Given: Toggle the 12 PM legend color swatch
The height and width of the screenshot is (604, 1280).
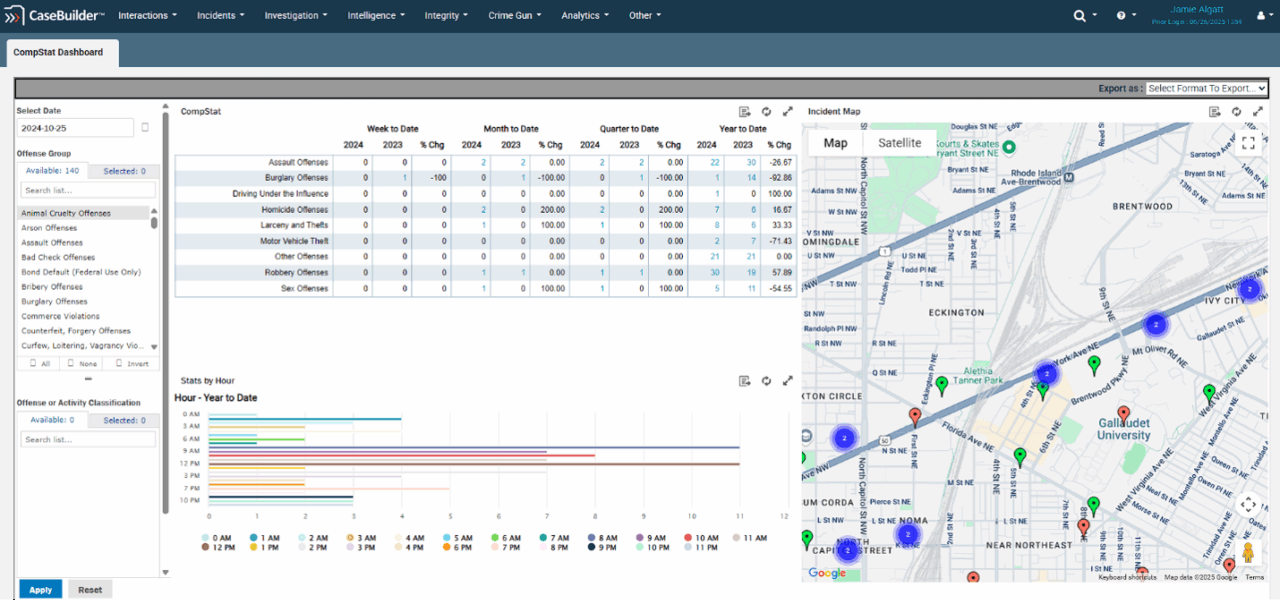Looking at the screenshot, I should 206,548.
